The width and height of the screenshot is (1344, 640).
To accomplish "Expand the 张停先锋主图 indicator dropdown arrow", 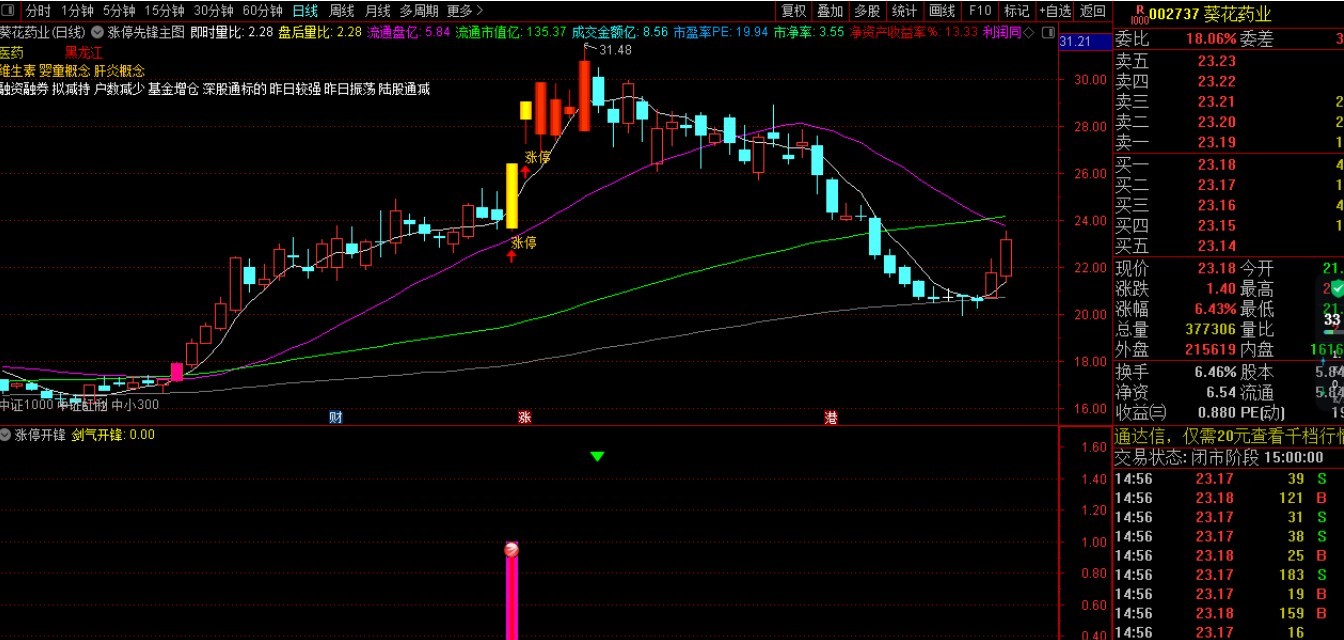I will [x=99, y=32].
